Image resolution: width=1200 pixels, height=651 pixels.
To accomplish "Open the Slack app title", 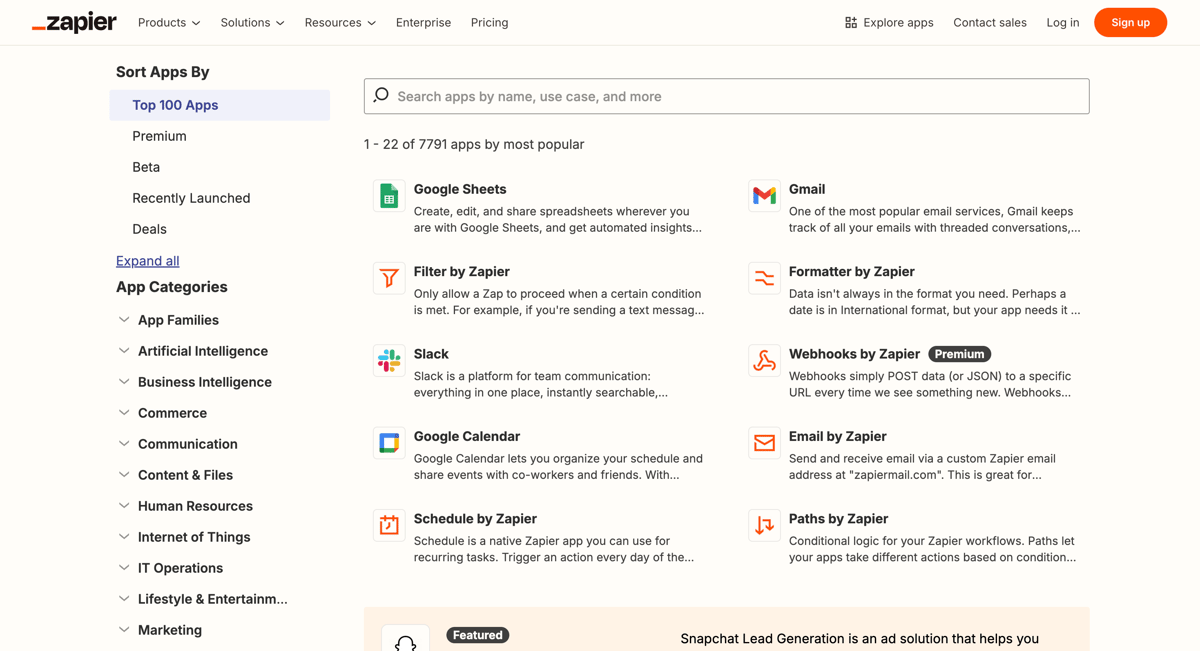I will tap(431, 354).
